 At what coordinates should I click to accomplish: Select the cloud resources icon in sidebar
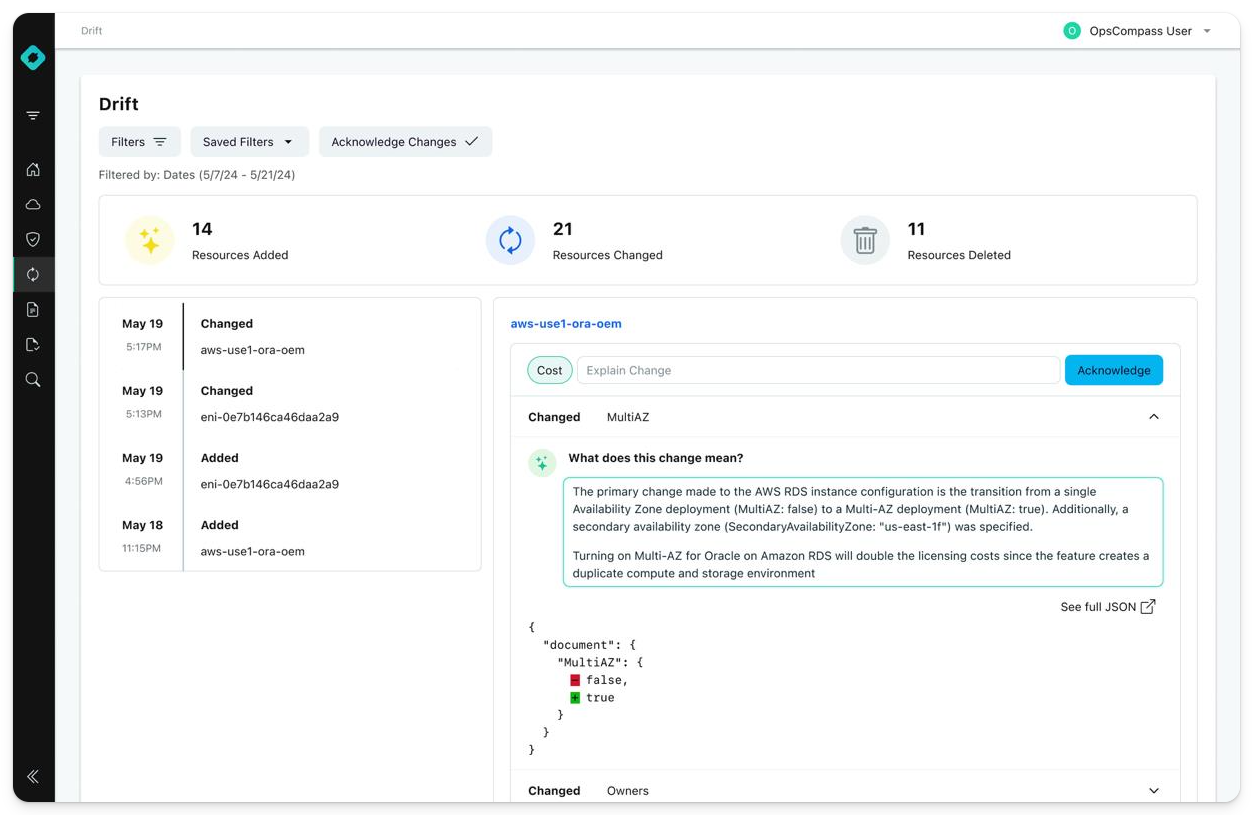[32, 204]
